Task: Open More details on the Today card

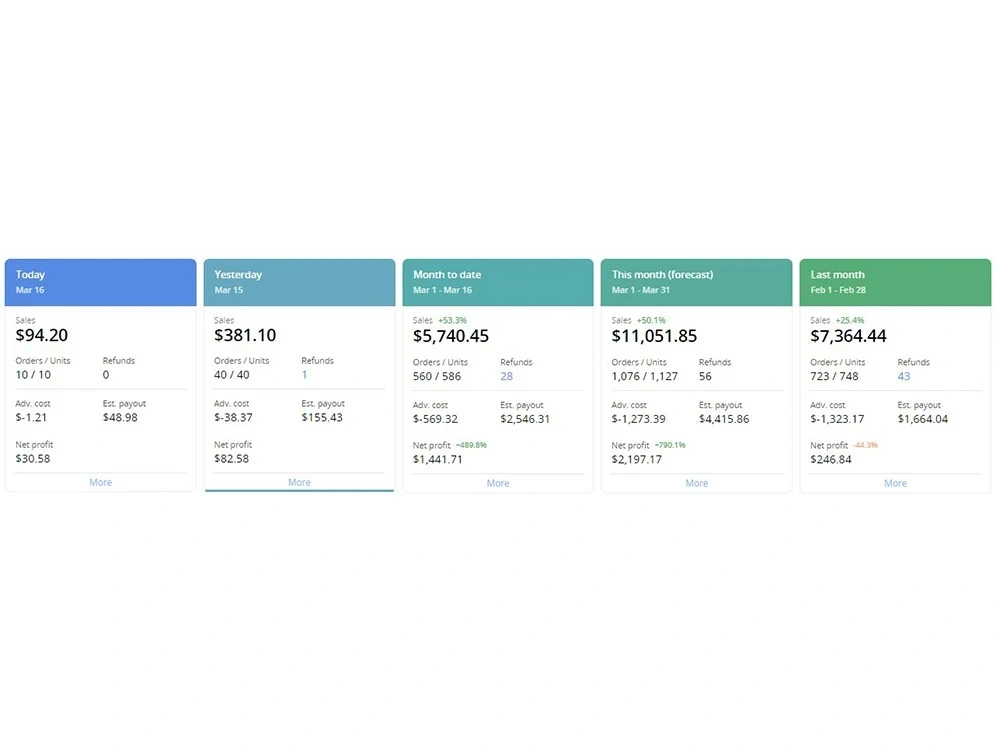Action: [x=100, y=482]
